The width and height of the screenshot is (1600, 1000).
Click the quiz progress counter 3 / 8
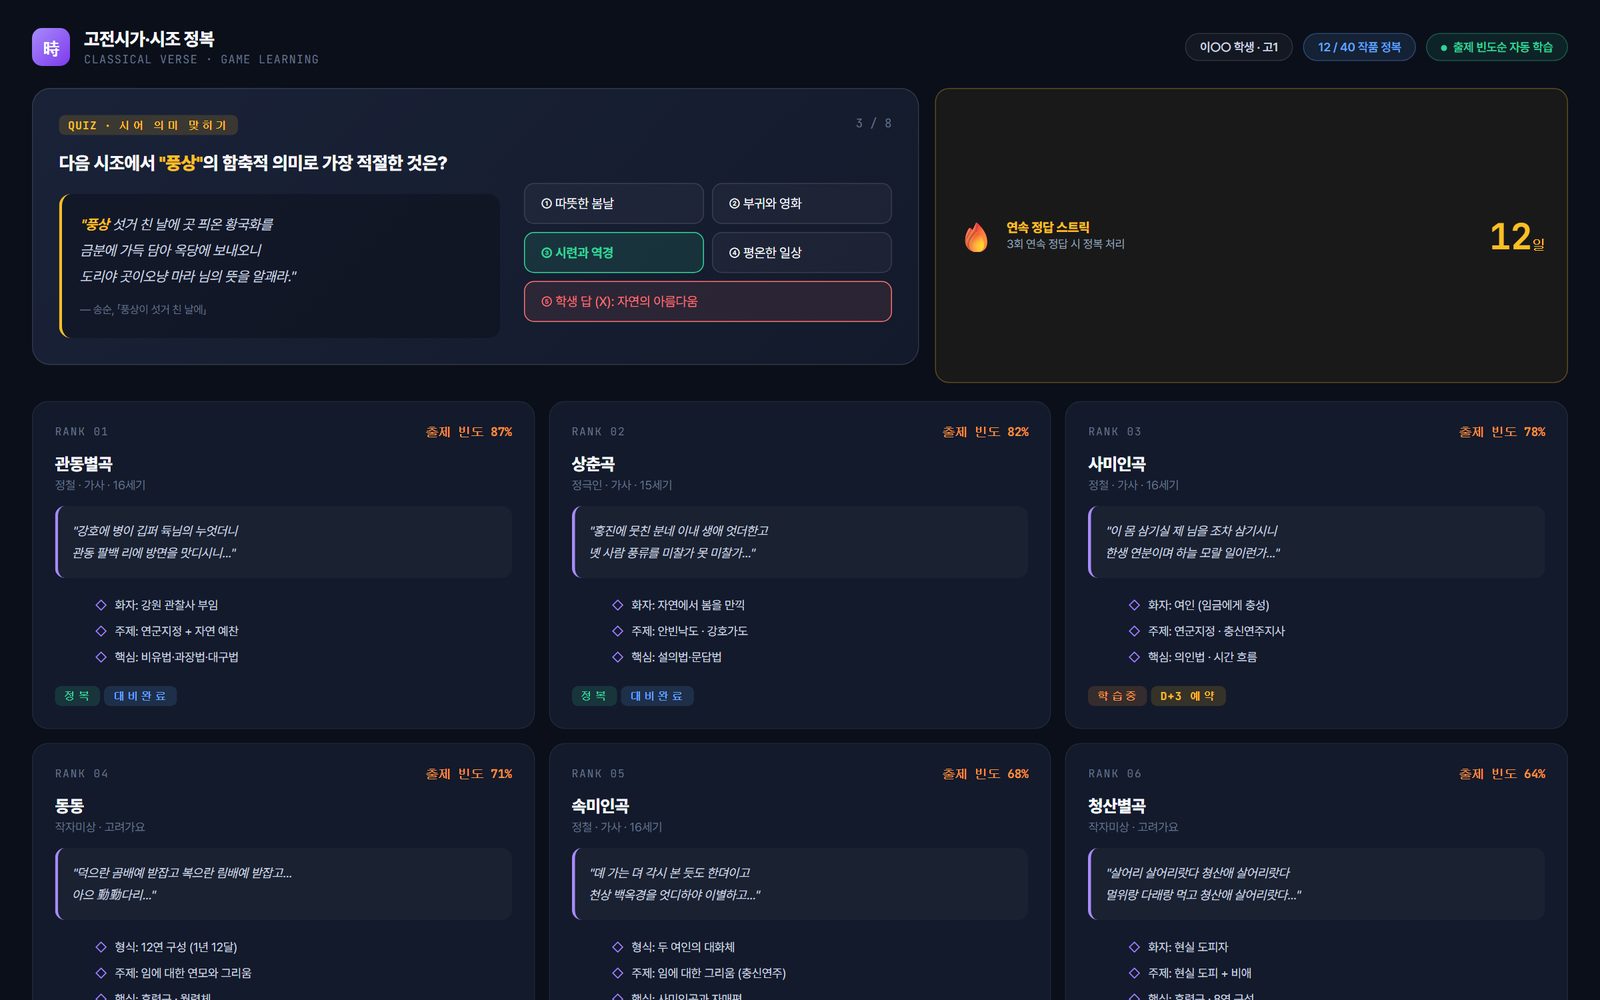(x=873, y=123)
